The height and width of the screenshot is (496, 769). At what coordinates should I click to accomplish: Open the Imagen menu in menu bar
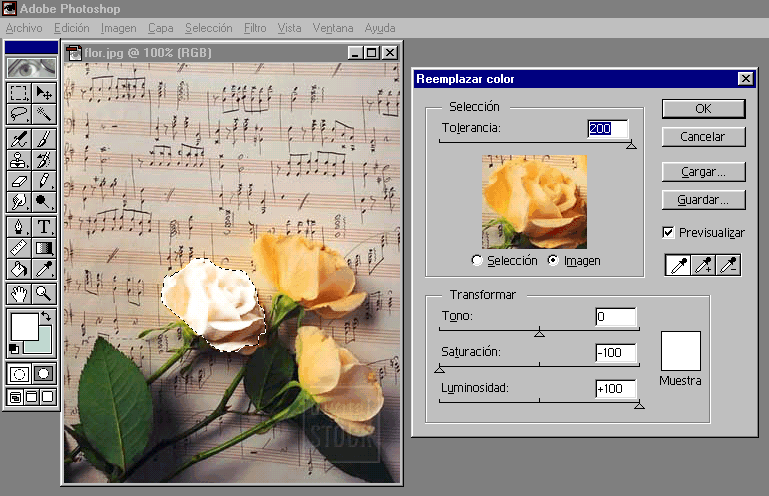click(119, 28)
